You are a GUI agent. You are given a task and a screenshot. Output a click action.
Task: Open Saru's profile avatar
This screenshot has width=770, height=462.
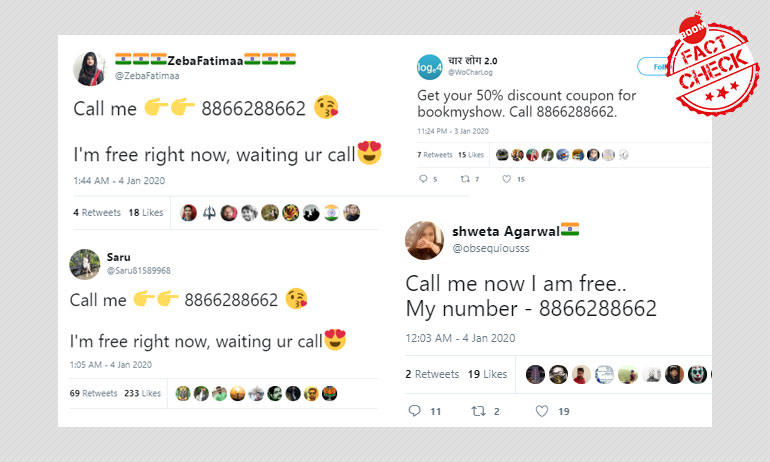point(84,264)
